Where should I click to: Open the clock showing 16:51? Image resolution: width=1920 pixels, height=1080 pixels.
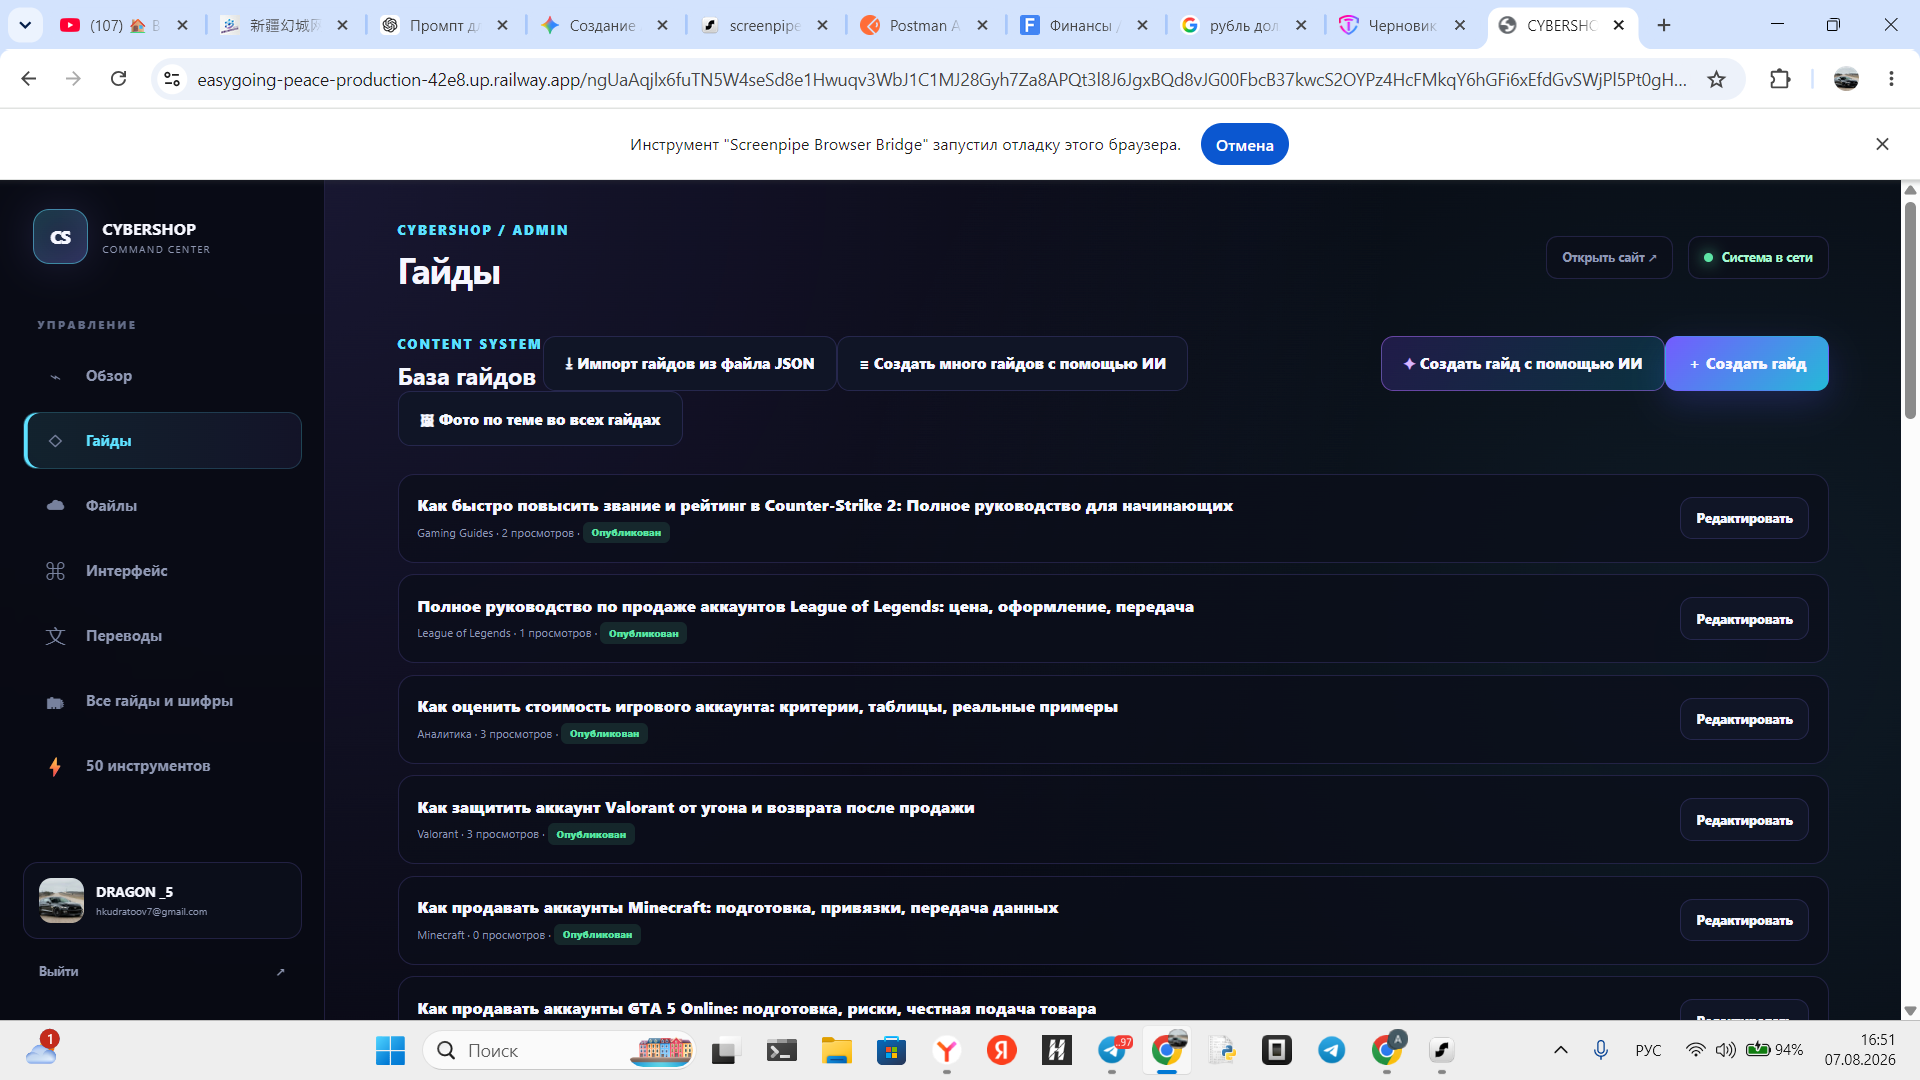pos(1859,1050)
